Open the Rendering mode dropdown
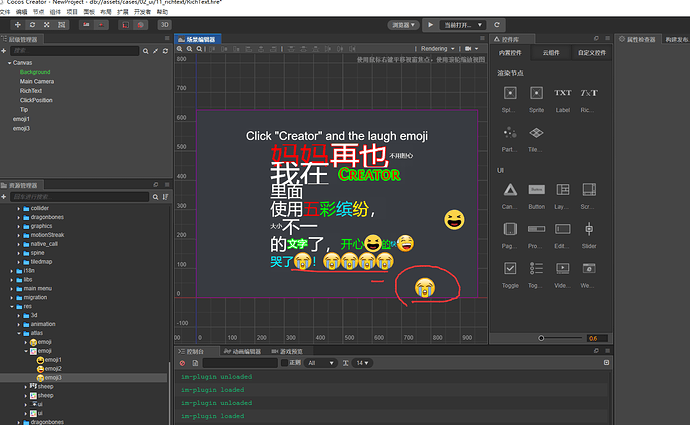The image size is (690, 425). pyautogui.click(x=437, y=49)
